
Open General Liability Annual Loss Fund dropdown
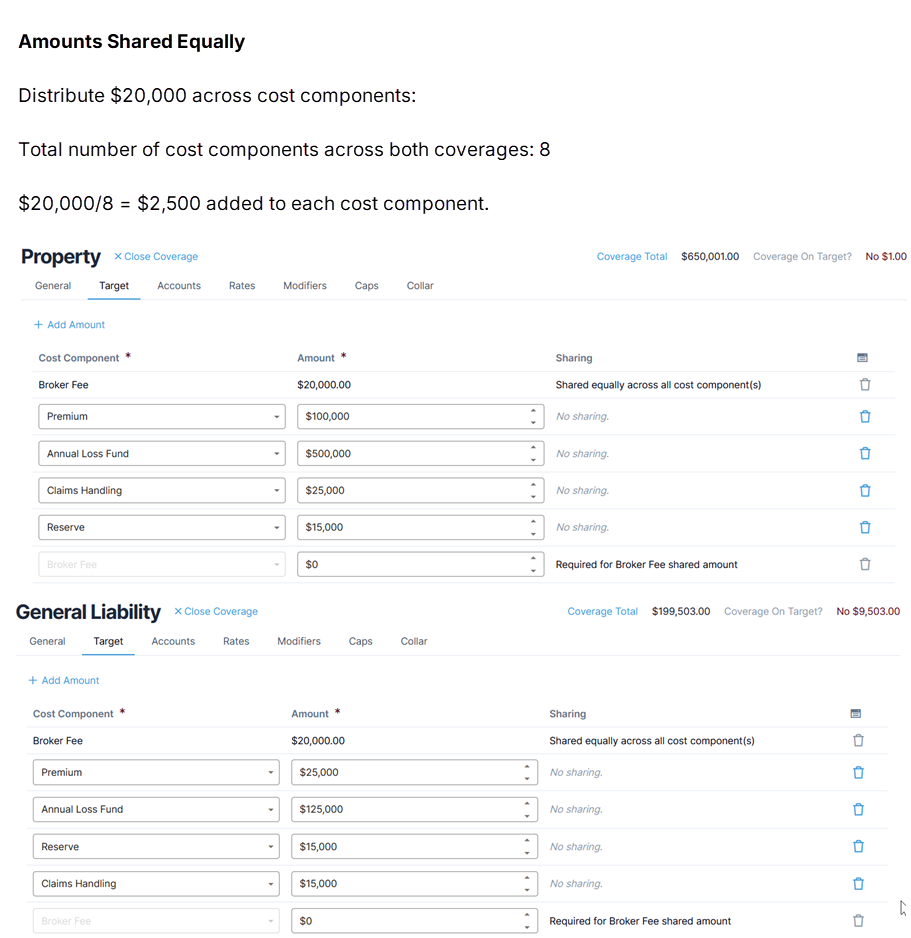(156, 810)
